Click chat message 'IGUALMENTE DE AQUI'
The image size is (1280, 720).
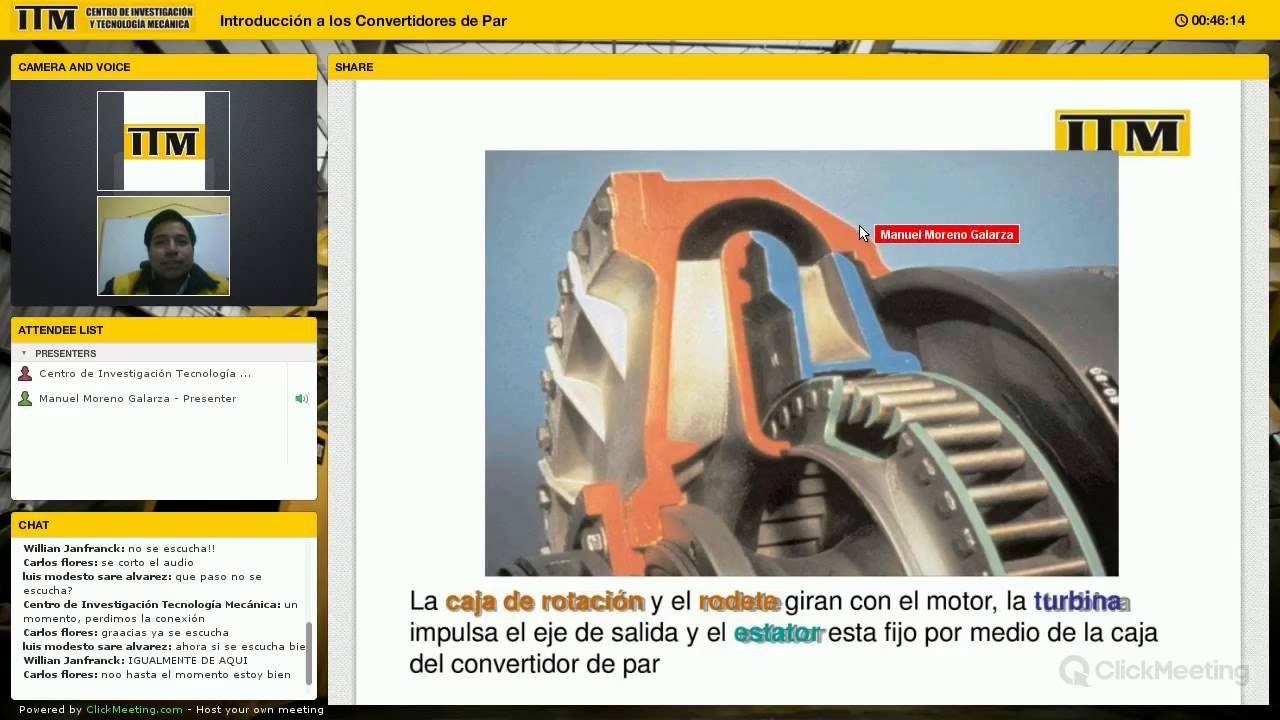188,661
